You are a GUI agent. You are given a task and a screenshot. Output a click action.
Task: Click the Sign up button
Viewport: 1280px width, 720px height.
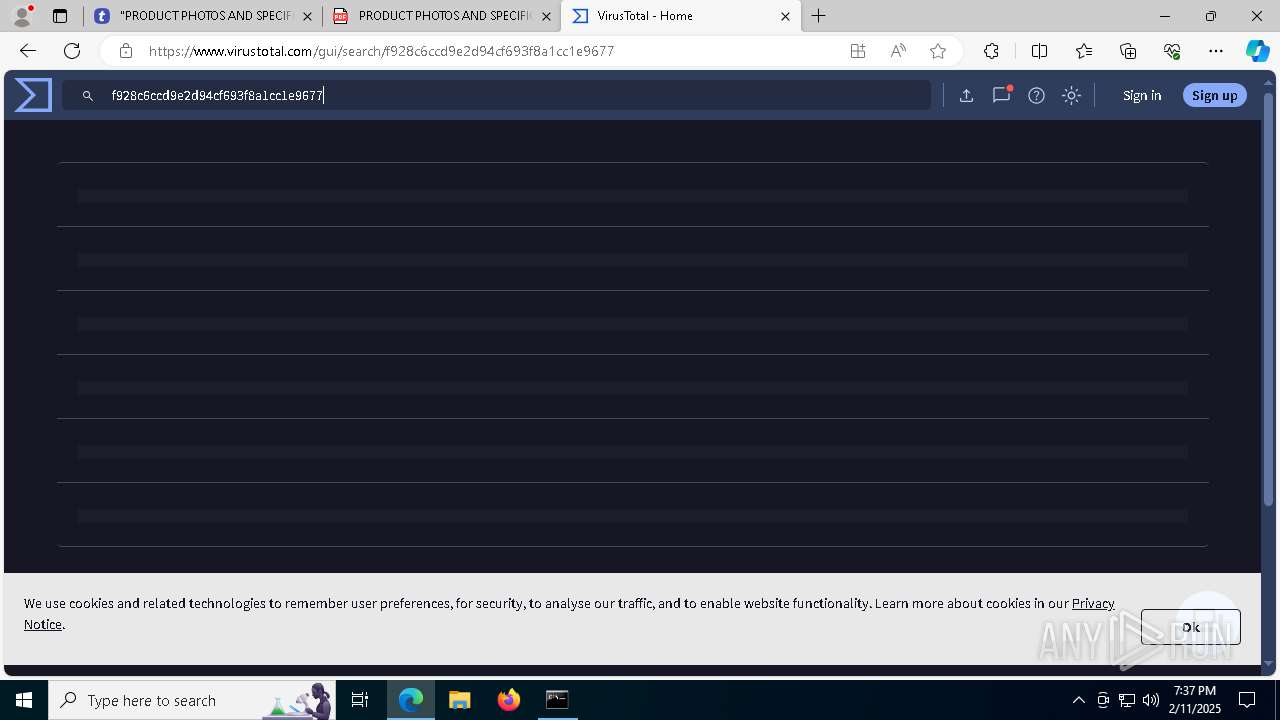[1215, 95]
